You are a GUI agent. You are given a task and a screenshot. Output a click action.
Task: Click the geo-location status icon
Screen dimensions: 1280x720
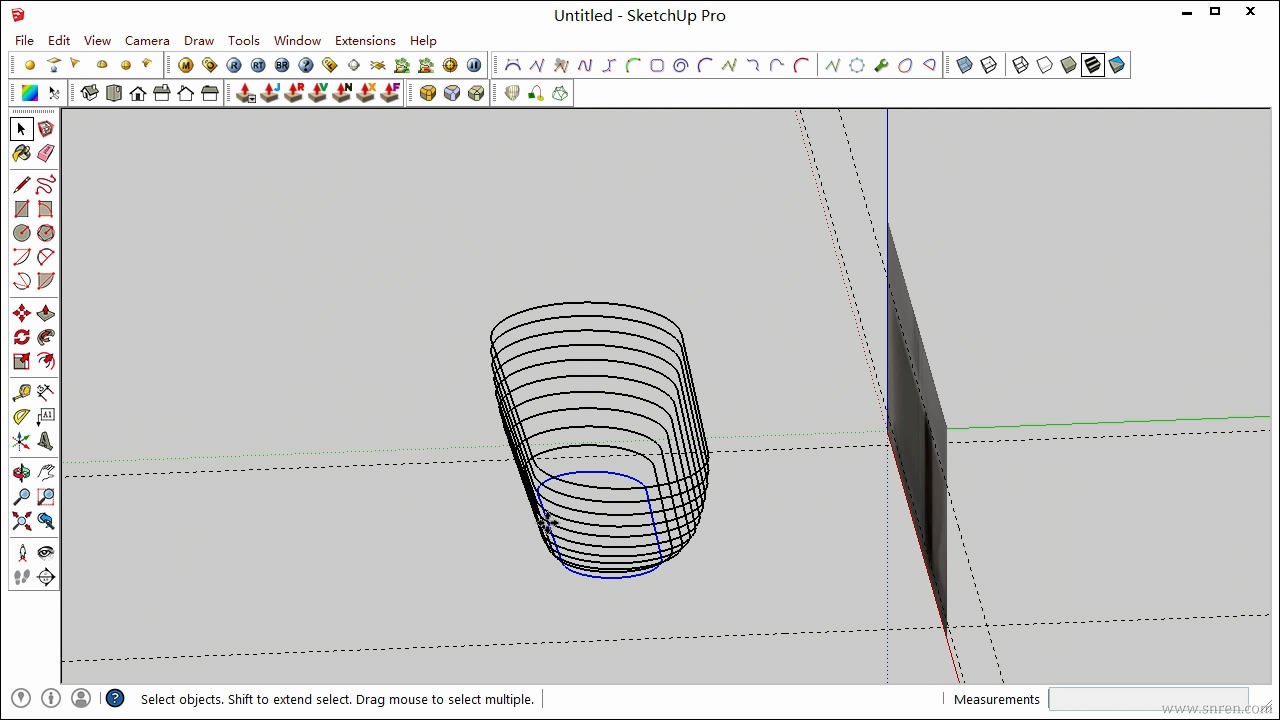(20, 699)
